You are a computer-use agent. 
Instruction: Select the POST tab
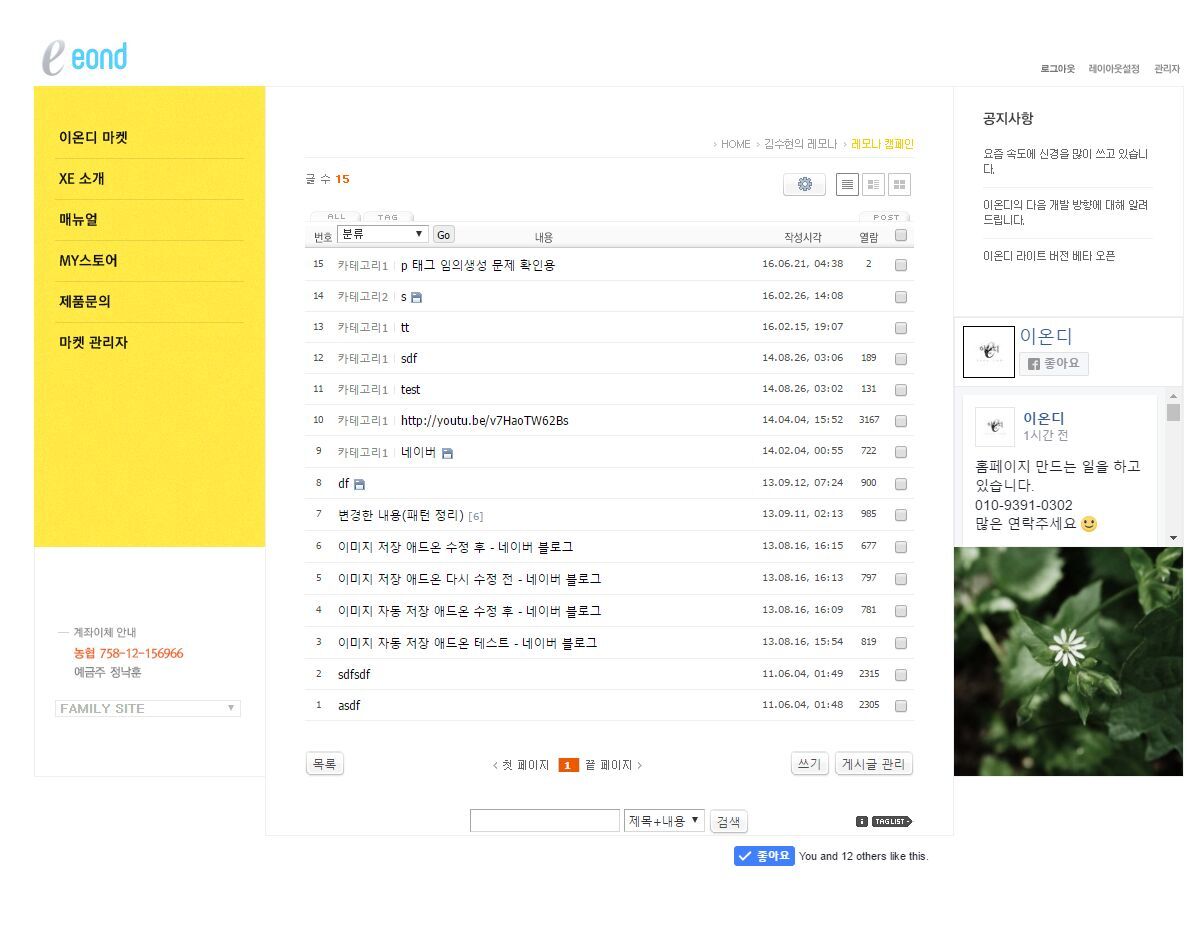(x=886, y=216)
